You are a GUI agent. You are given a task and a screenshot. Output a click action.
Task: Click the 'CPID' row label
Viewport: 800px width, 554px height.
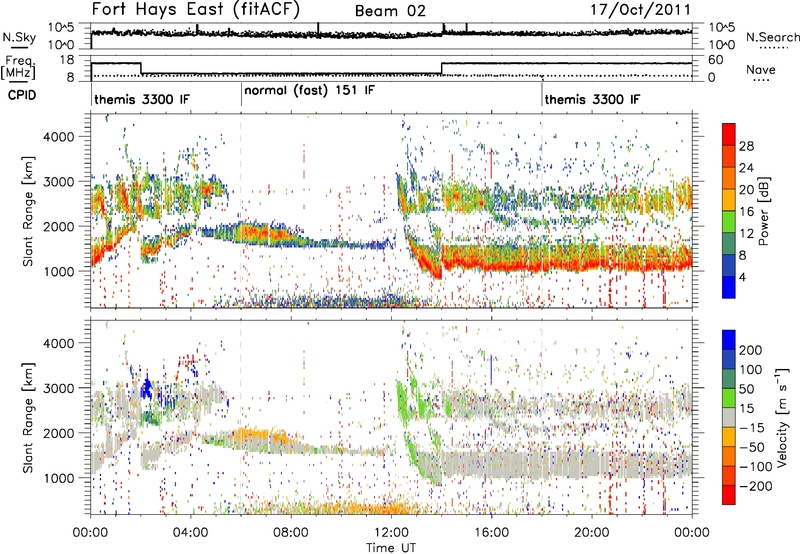click(22, 95)
